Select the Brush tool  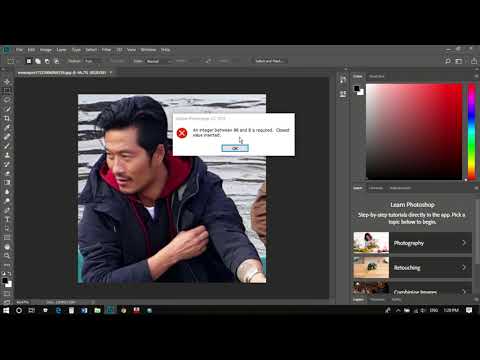(7, 146)
